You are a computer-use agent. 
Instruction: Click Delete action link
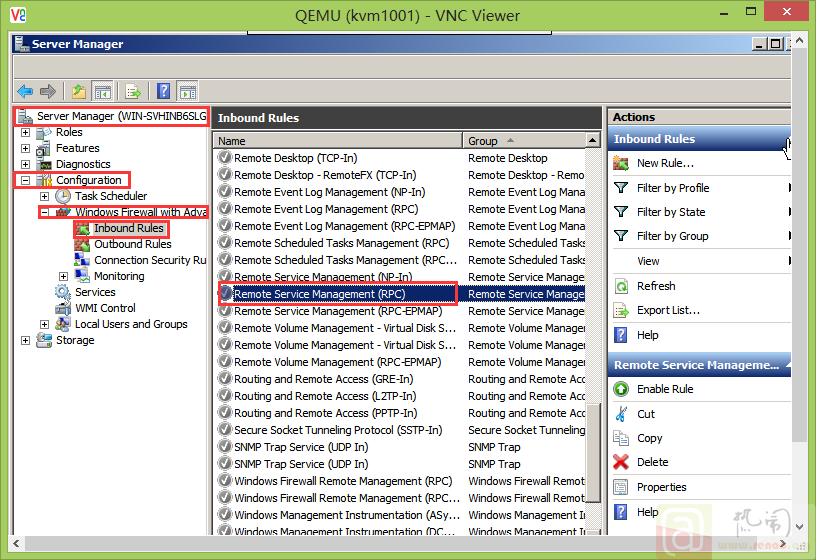click(653, 462)
